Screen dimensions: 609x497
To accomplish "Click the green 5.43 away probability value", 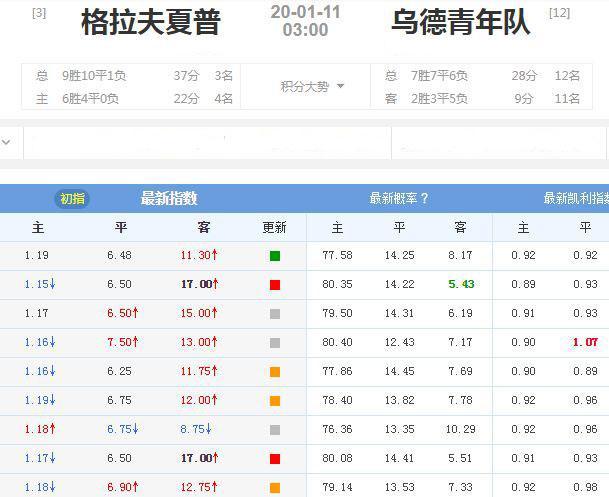I will click(461, 285).
